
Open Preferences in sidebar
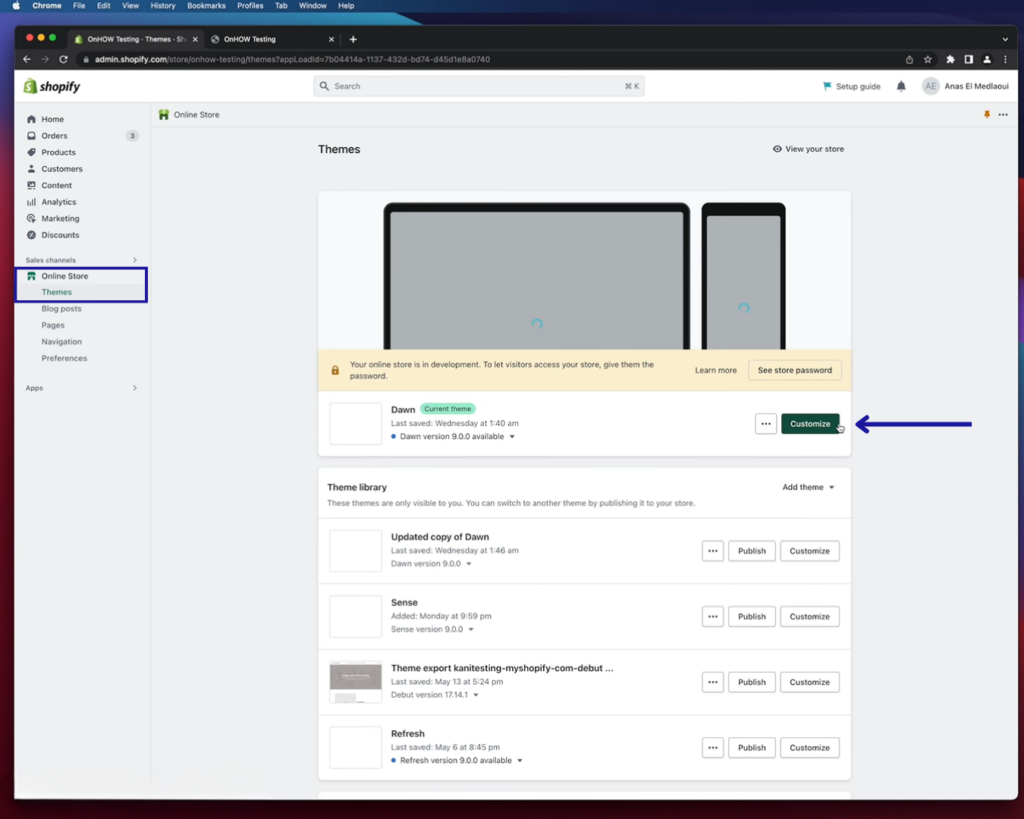(64, 358)
